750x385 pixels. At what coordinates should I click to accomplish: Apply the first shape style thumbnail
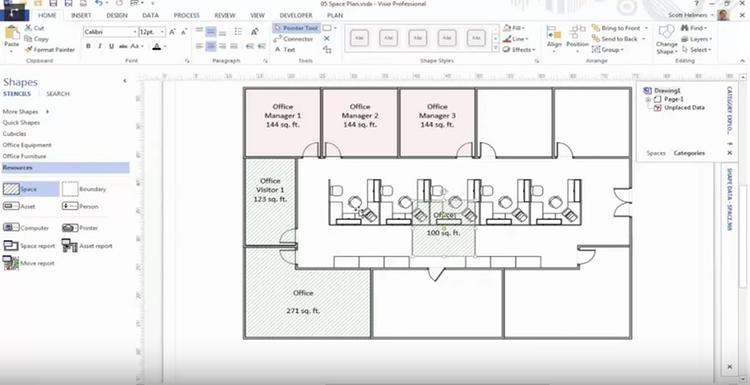coord(359,38)
